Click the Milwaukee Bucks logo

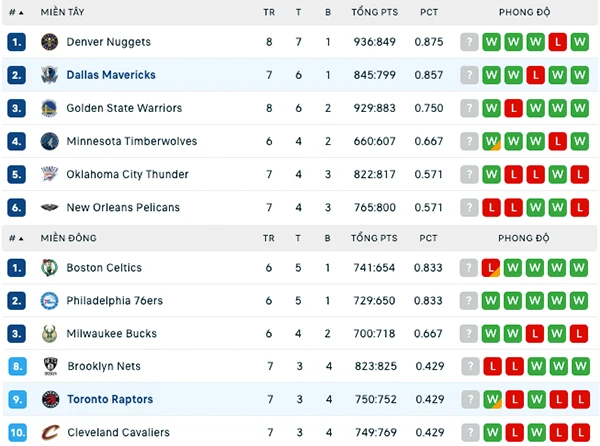(49, 334)
